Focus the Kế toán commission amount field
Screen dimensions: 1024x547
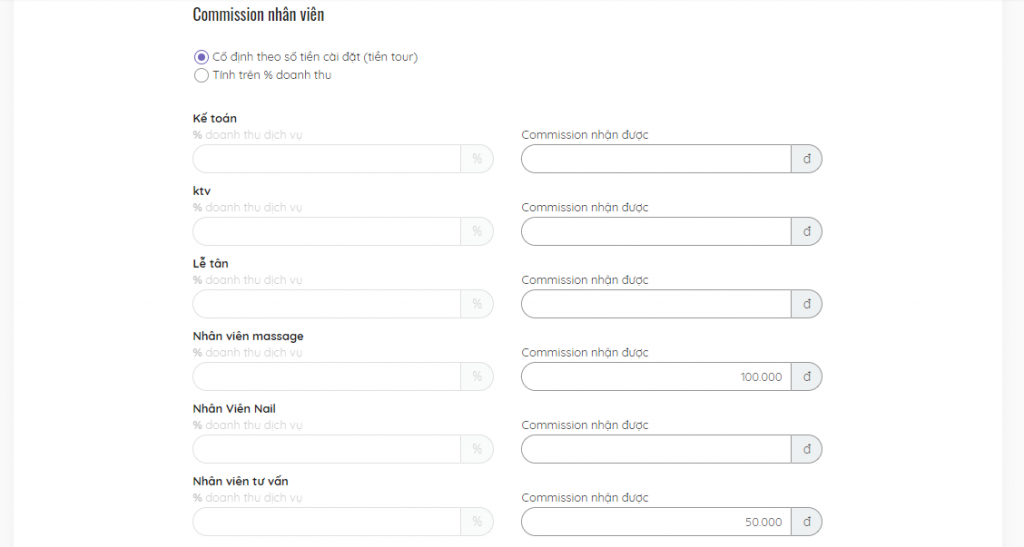click(x=656, y=159)
